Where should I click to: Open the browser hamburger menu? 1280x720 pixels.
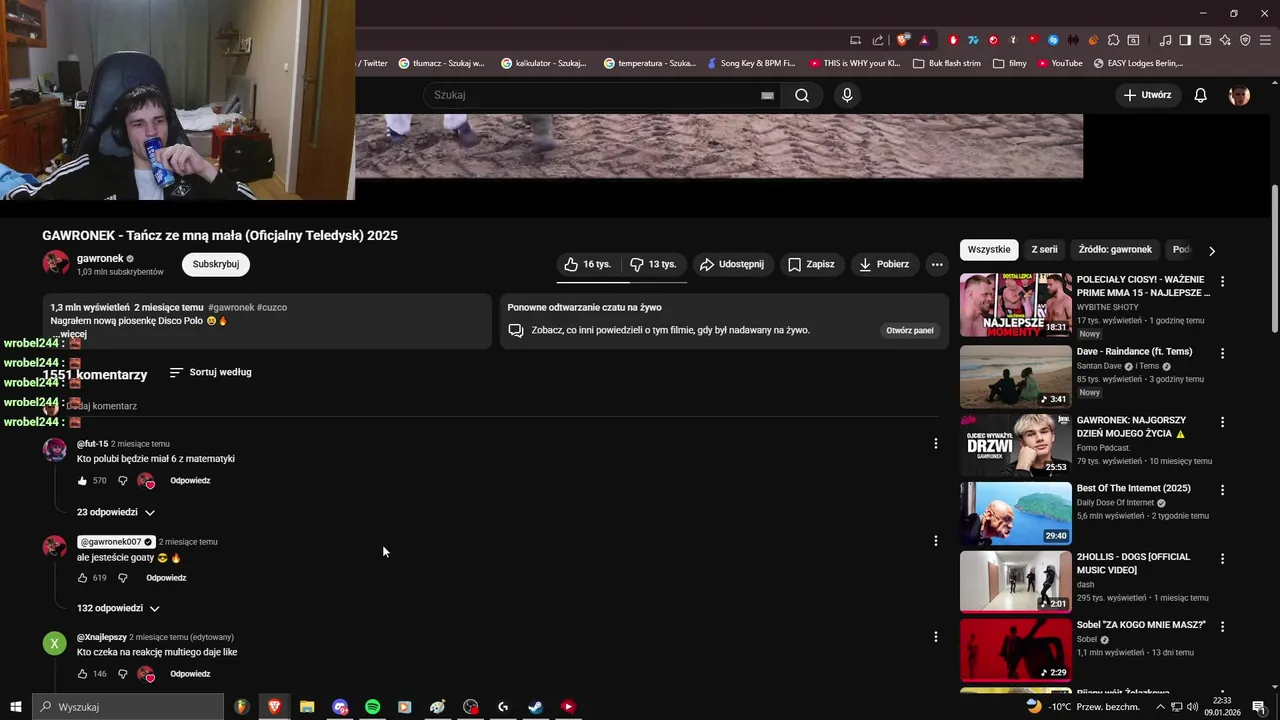point(1266,40)
